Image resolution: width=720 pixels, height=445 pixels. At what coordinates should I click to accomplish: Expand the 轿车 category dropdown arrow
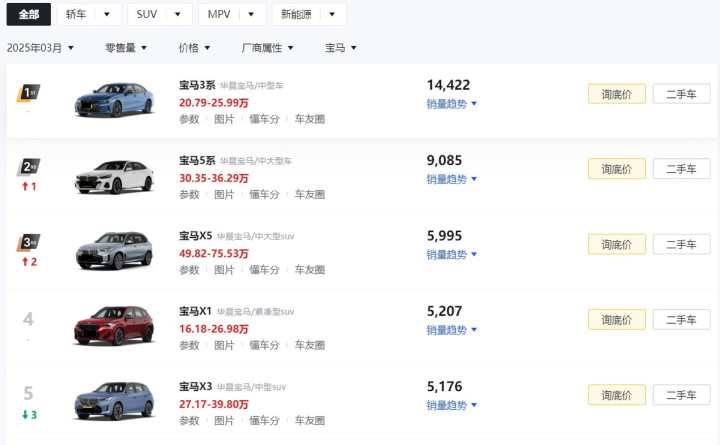(x=107, y=14)
